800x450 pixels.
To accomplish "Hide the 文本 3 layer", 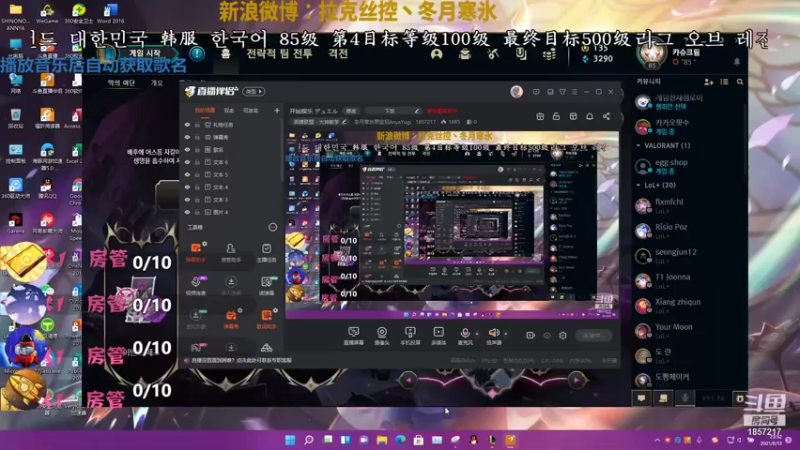I will coord(187,199).
